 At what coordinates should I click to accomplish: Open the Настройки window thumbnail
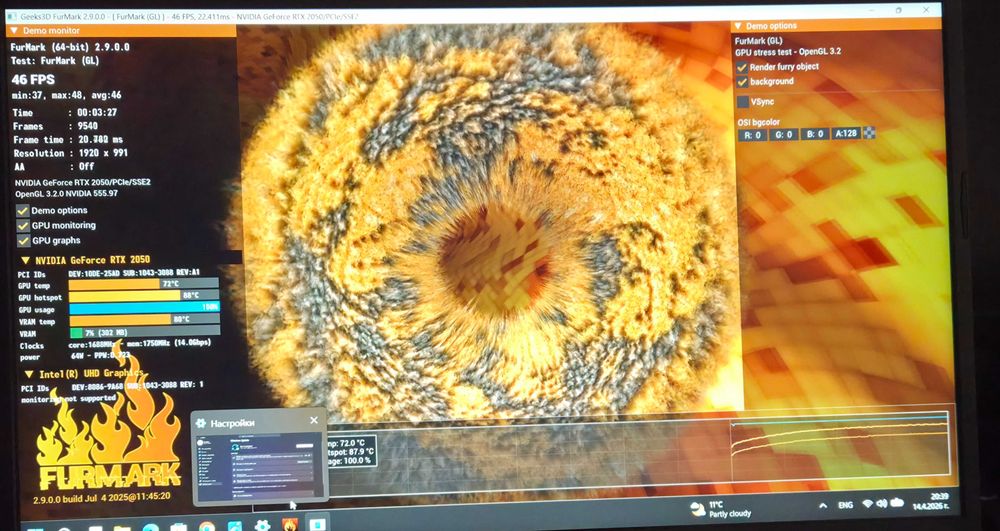click(259, 466)
